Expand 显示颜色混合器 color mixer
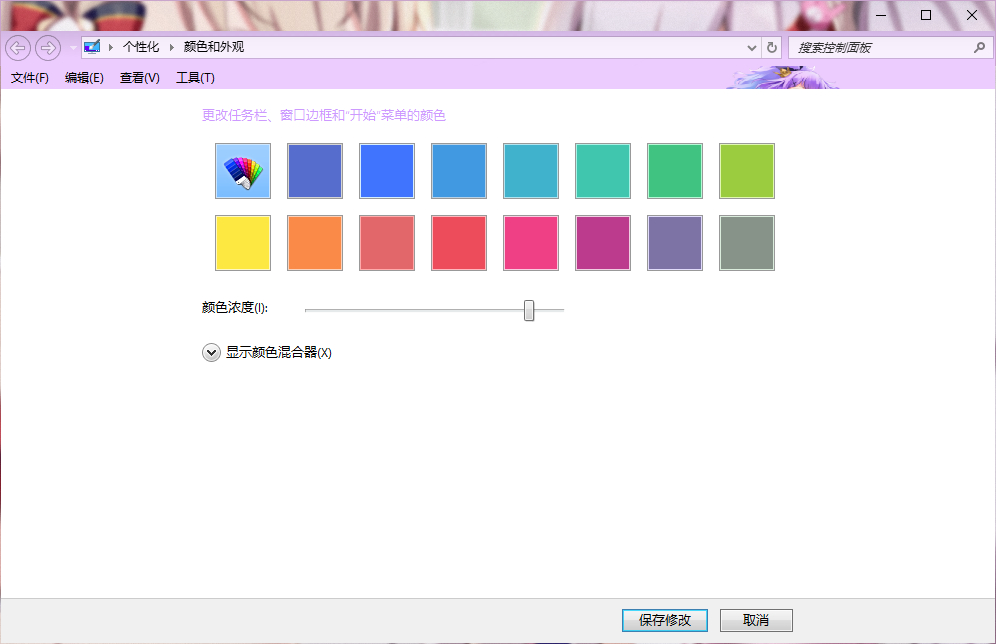Image resolution: width=996 pixels, height=644 pixels. (212, 352)
